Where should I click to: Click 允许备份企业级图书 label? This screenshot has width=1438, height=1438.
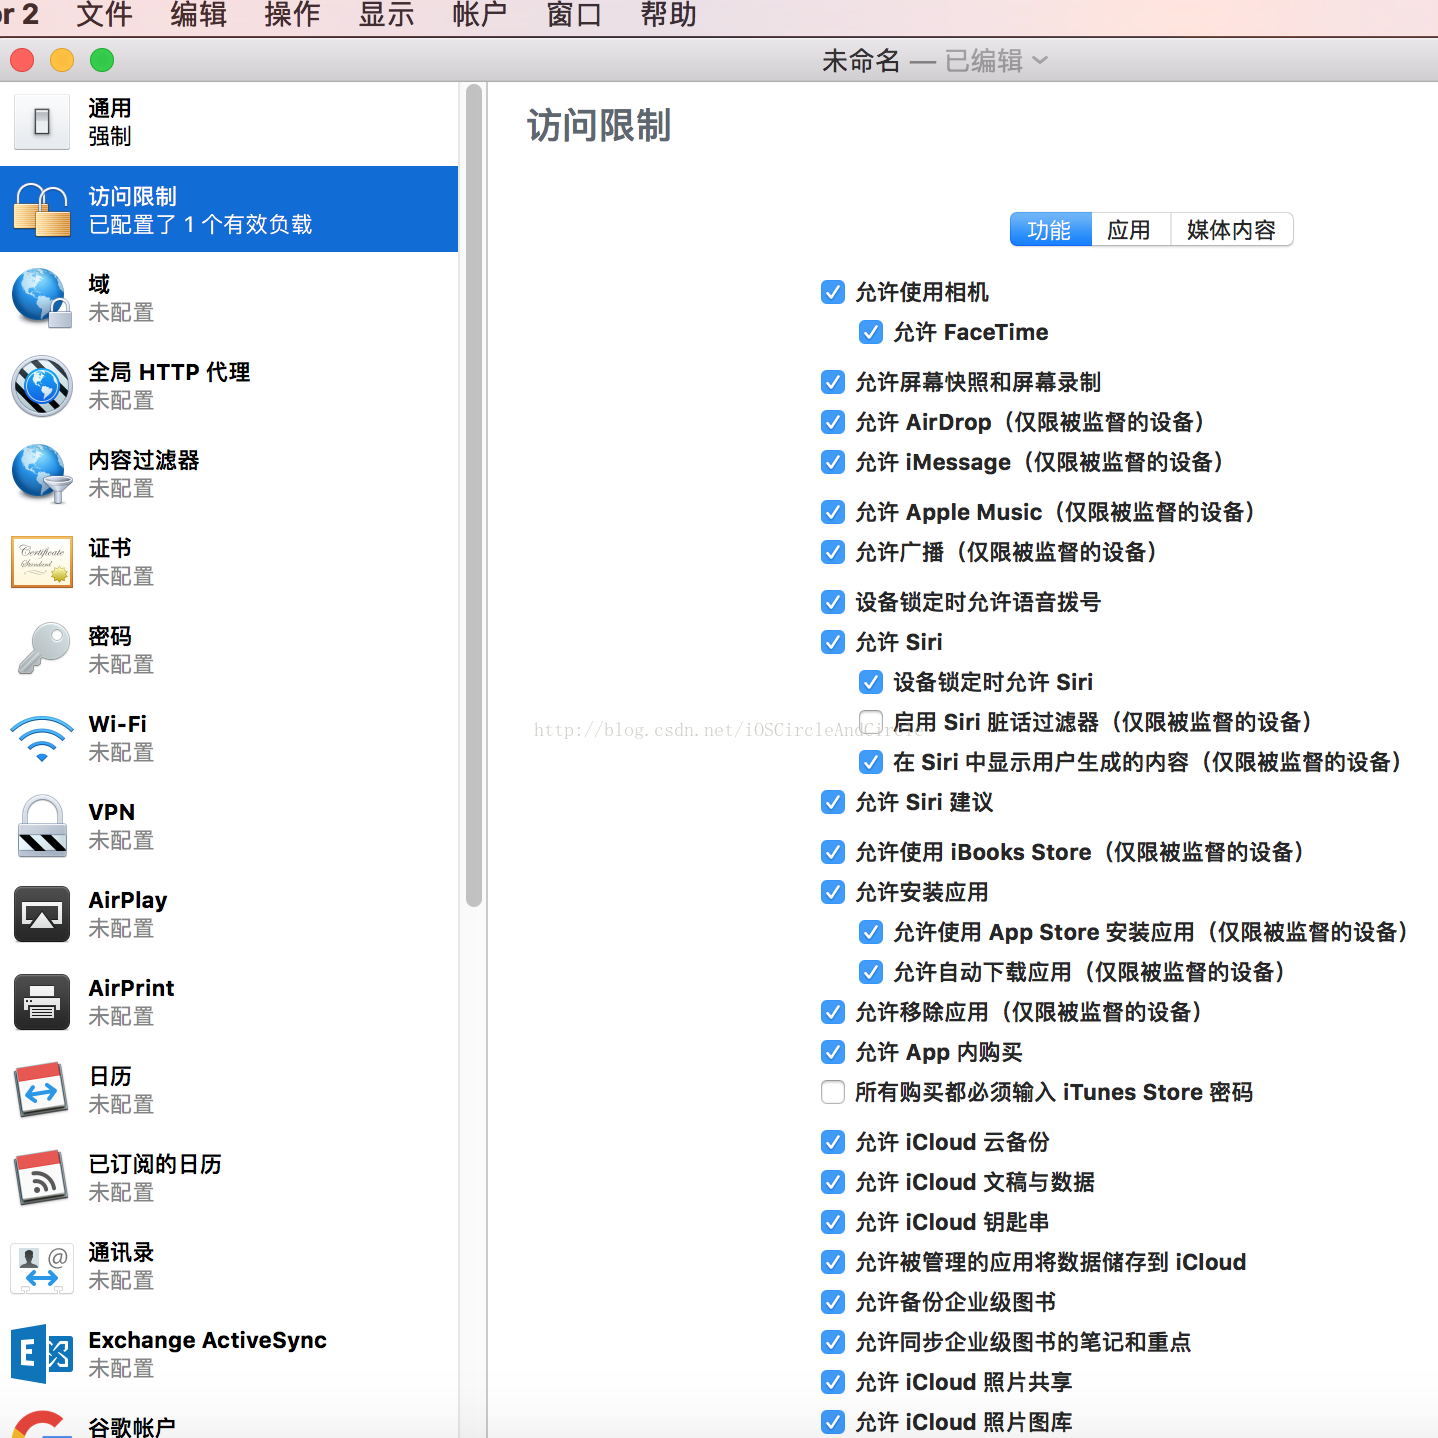coord(956,1302)
